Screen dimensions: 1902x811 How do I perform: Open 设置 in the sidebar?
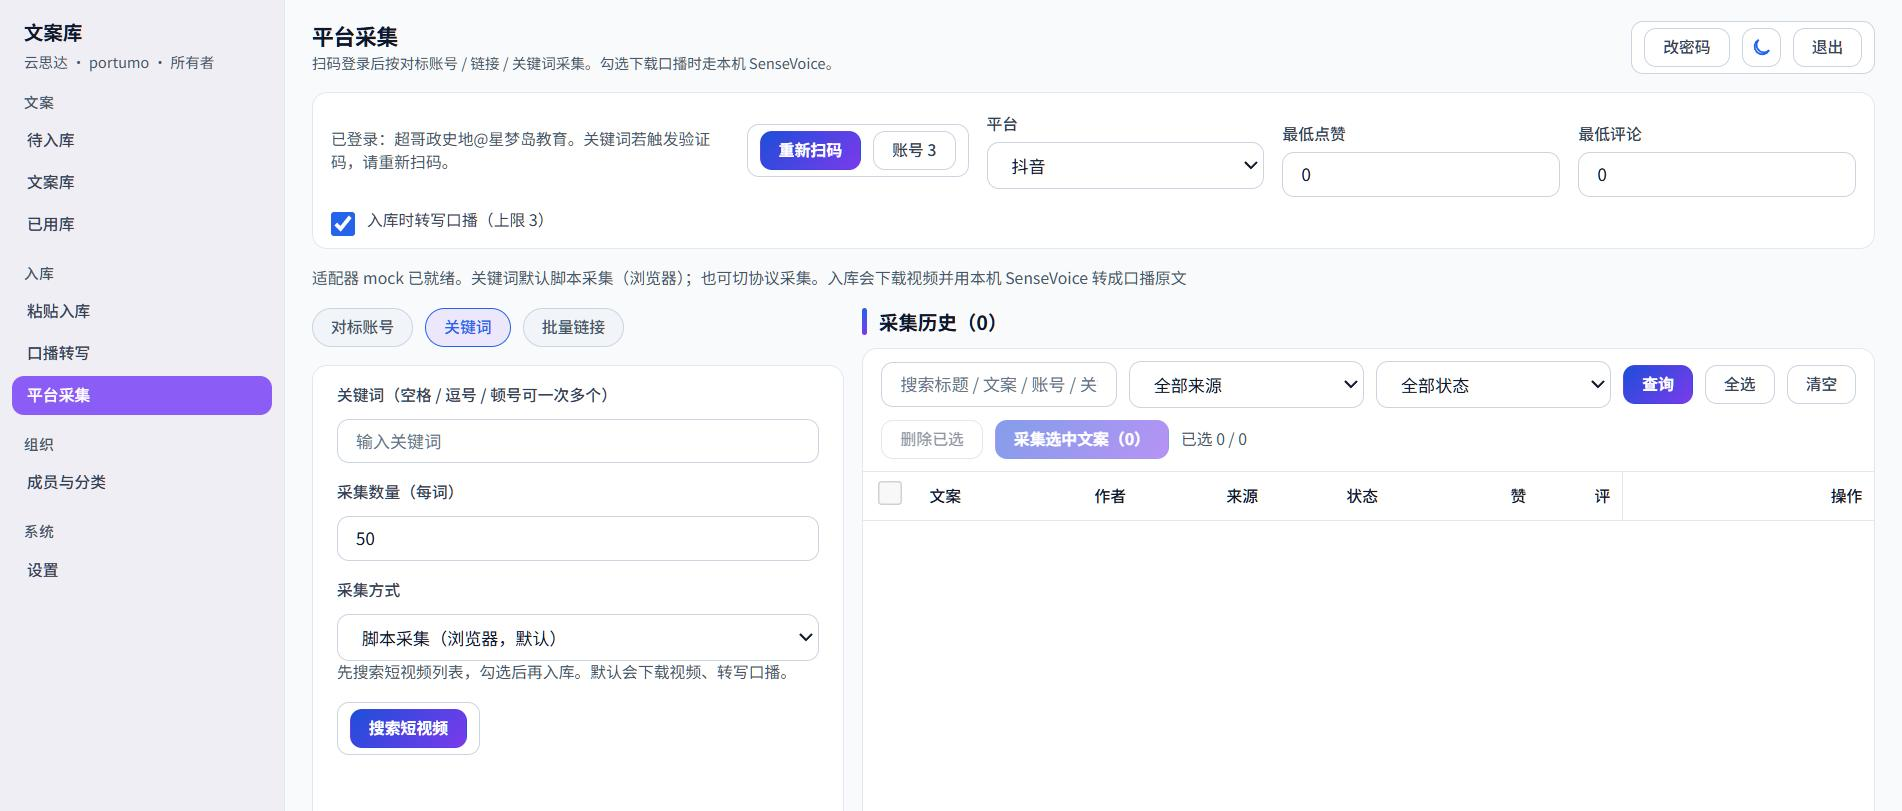coord(142,571)
